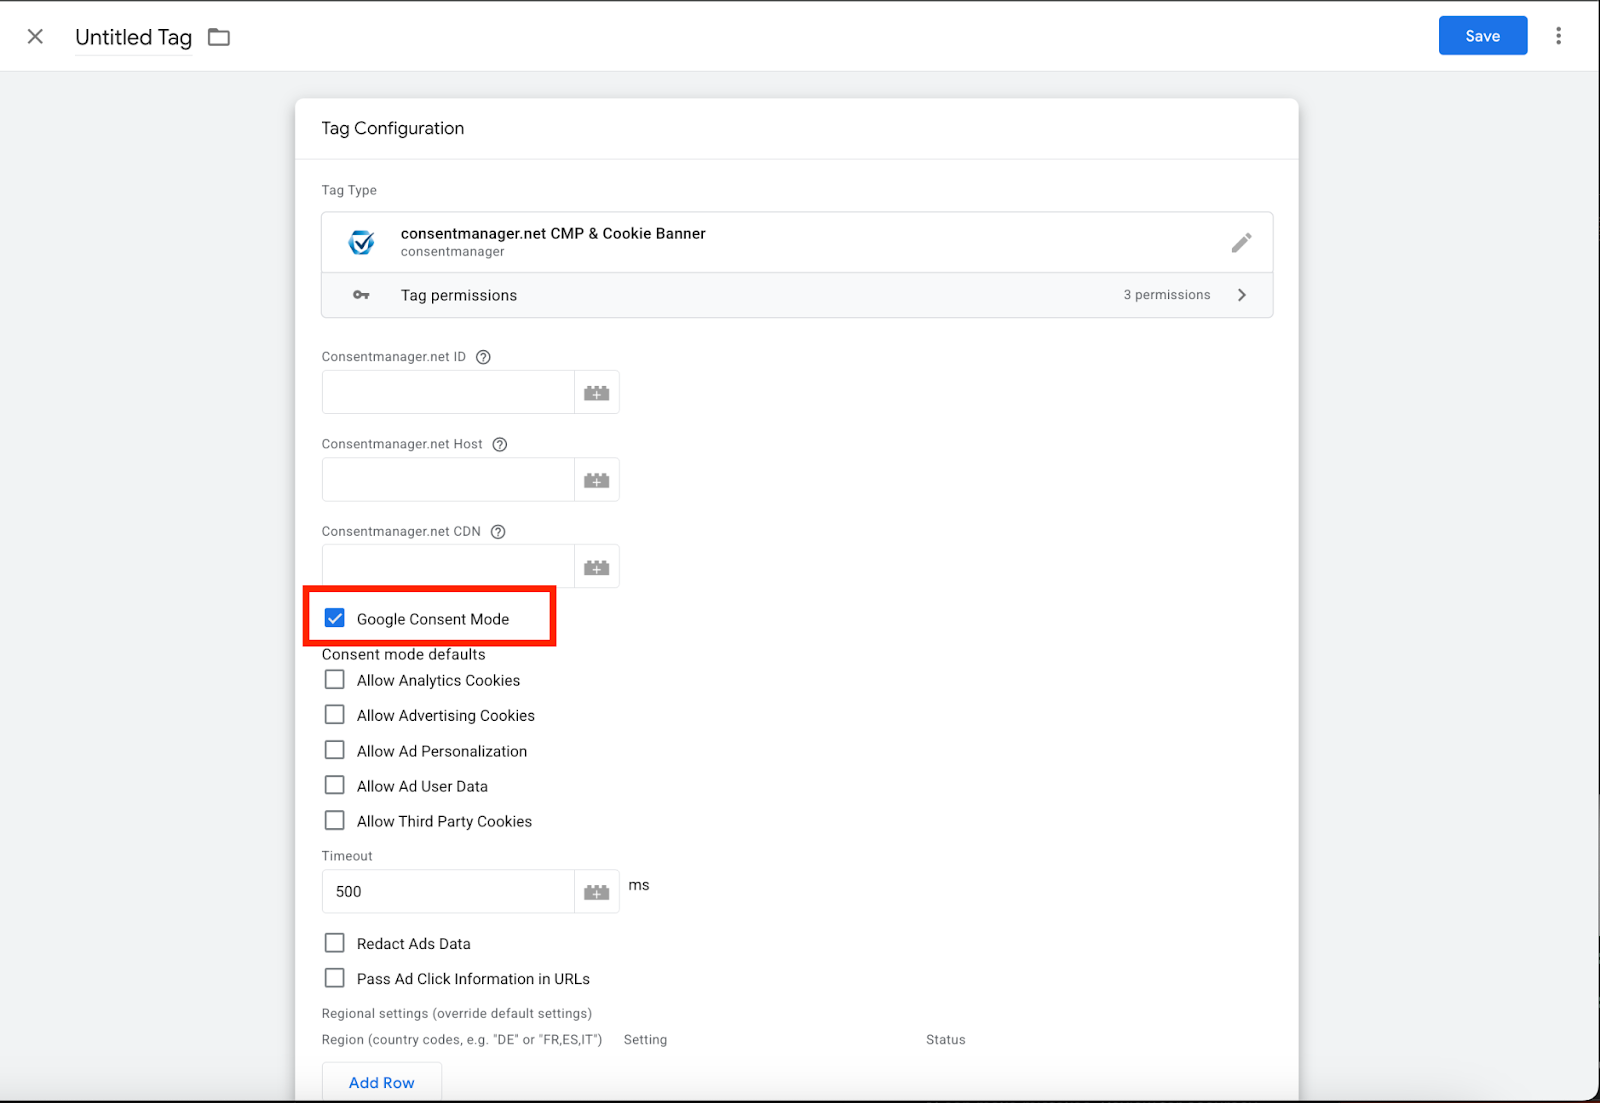The image size is (1600, 1103).
Task: Click consentmanager logo icon in Tag Type
Action: pyautogui.click(x=361, y=242)
